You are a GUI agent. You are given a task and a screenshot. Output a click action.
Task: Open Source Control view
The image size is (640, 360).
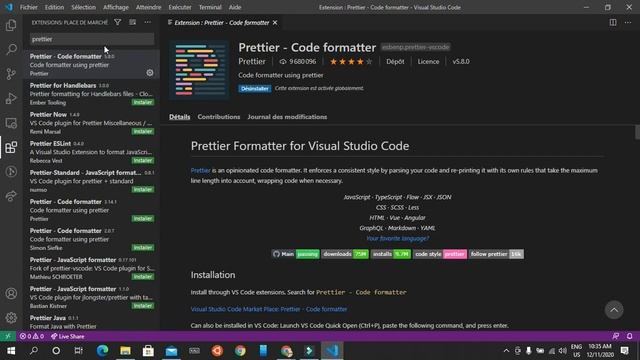[x=11, y=74]
